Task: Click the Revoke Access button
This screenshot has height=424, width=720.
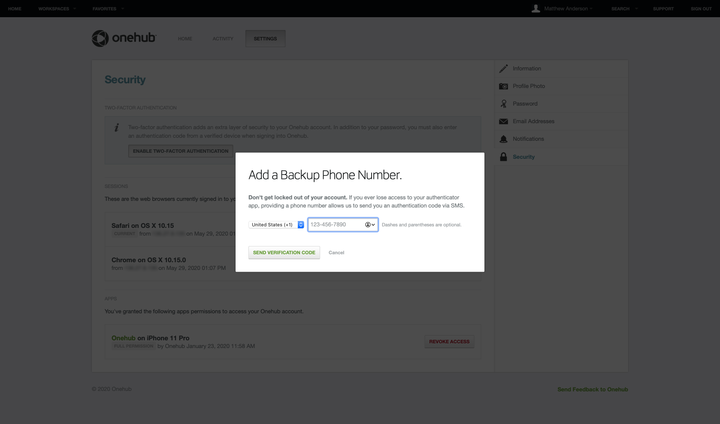Action: tap(449, 341)
